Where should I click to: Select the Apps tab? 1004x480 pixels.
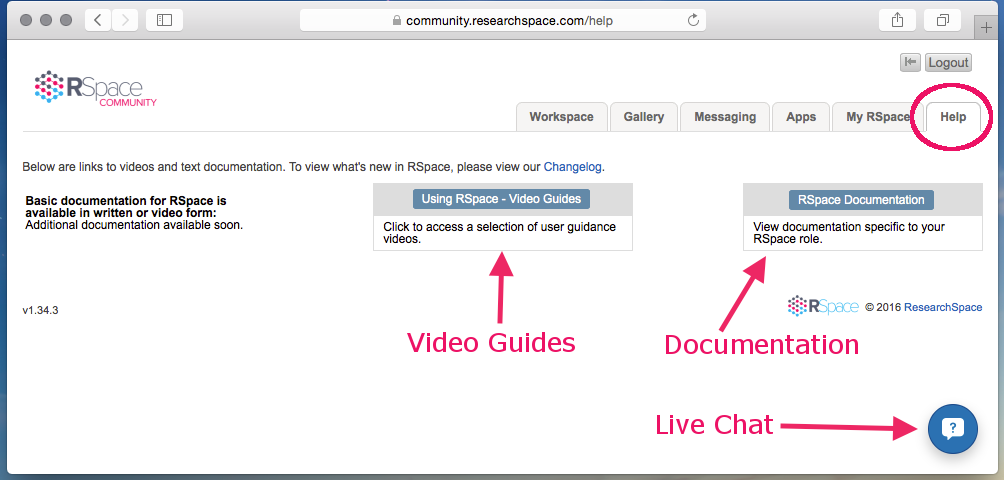point(801,117)
